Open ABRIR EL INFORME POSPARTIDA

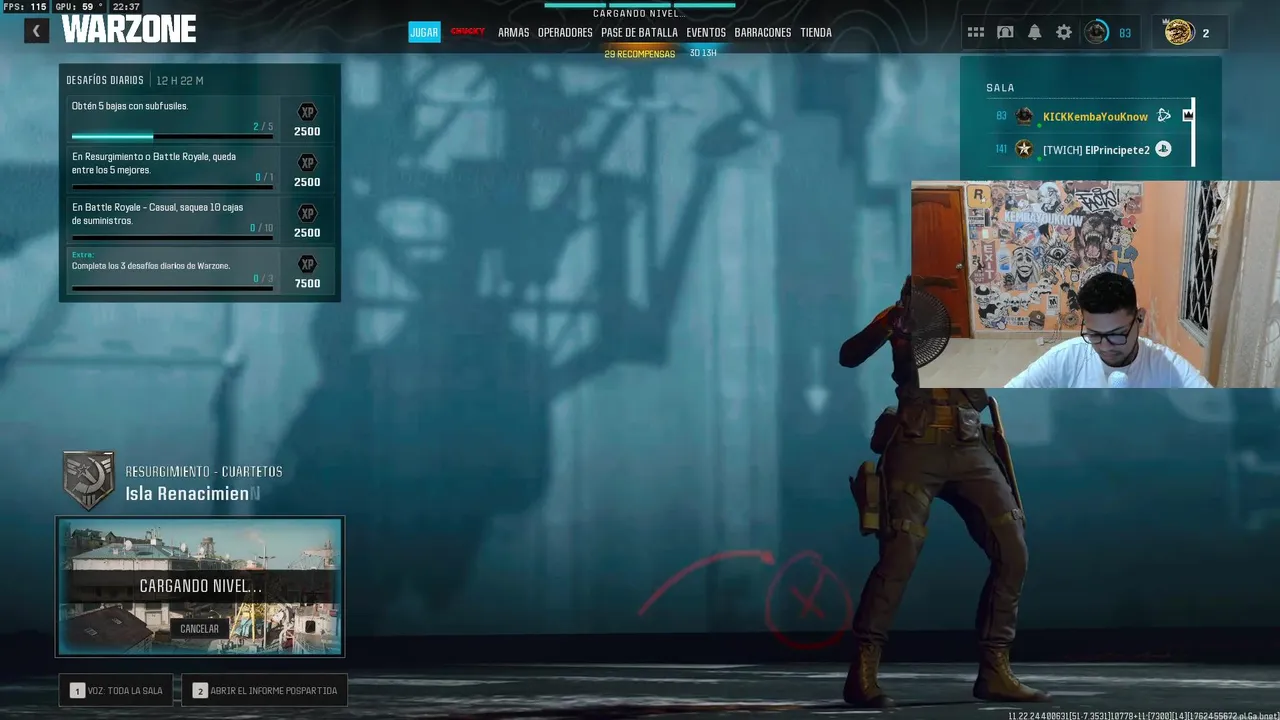[264, 690]
